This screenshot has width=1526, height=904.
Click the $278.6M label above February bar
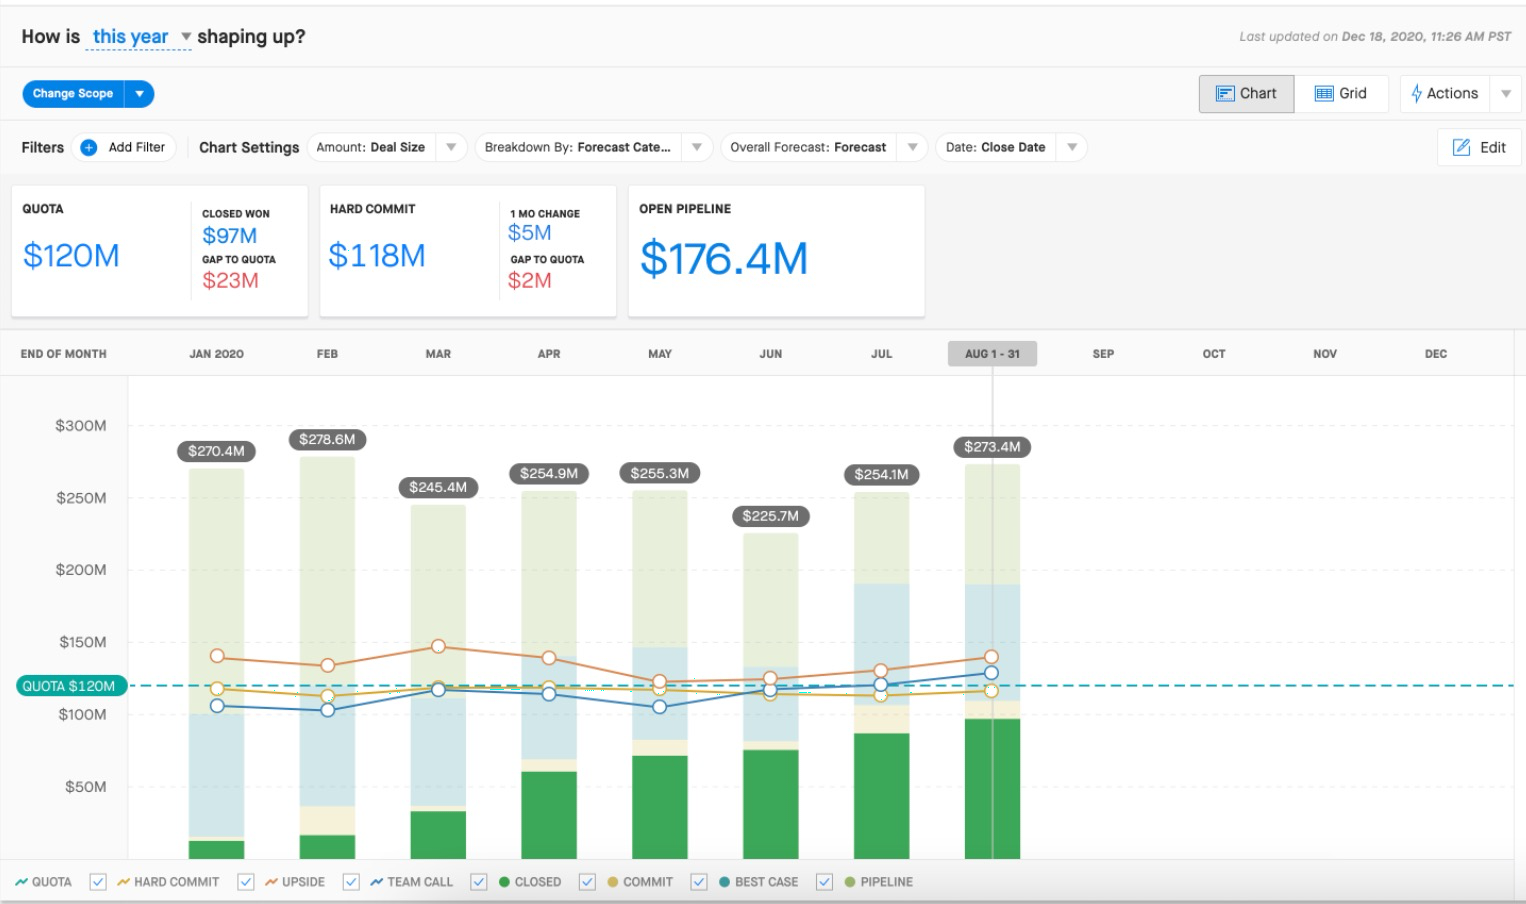327,439
